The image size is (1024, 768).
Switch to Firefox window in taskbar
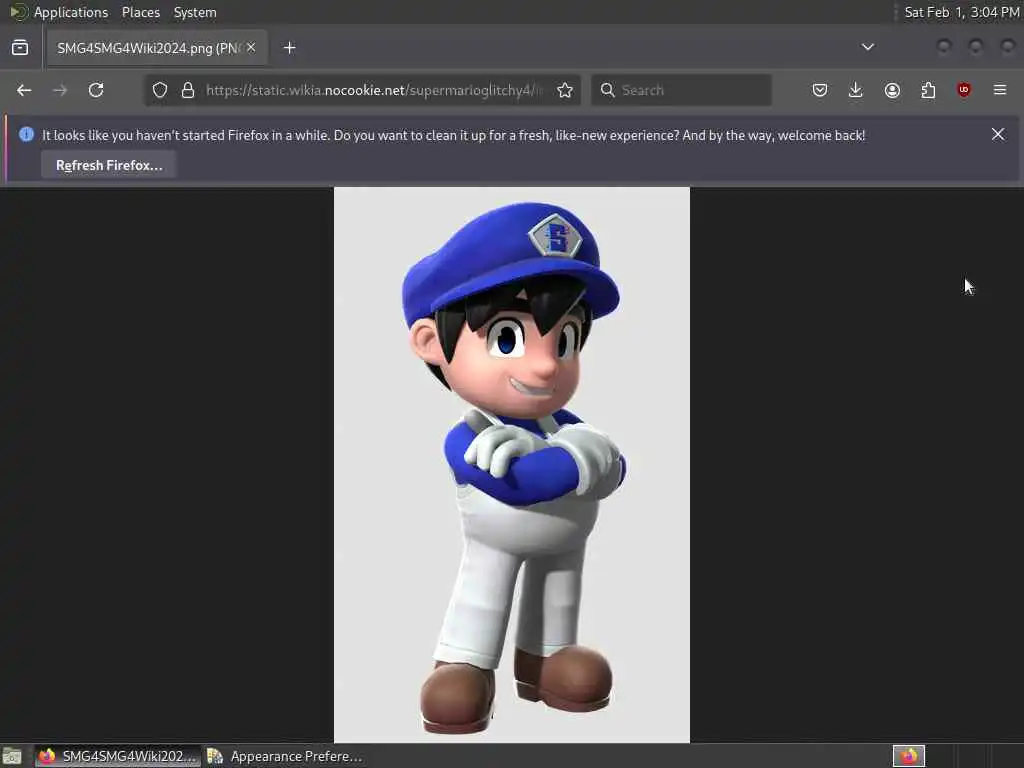click(118, 756)
